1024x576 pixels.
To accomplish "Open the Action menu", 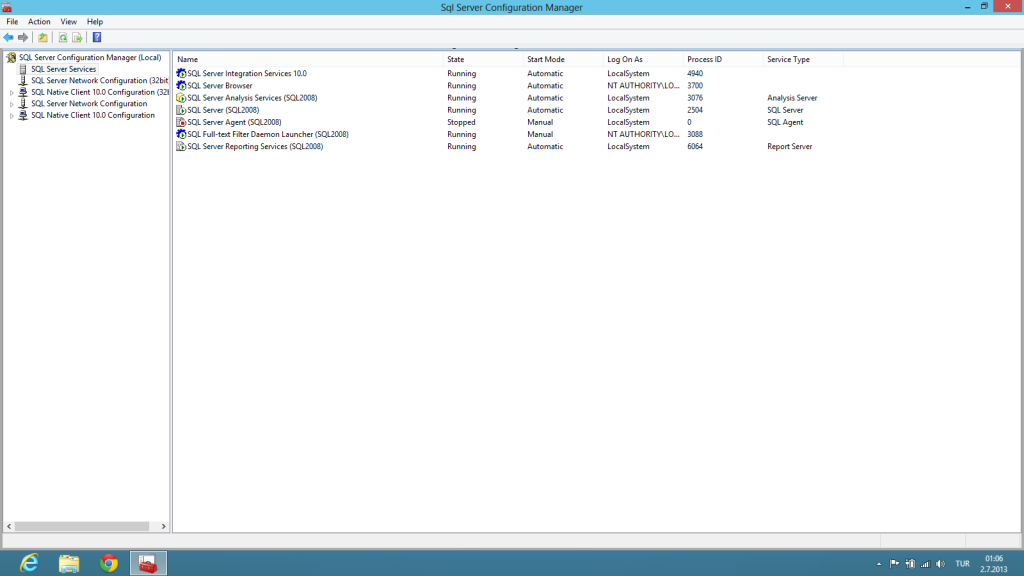I will [39, 22].
